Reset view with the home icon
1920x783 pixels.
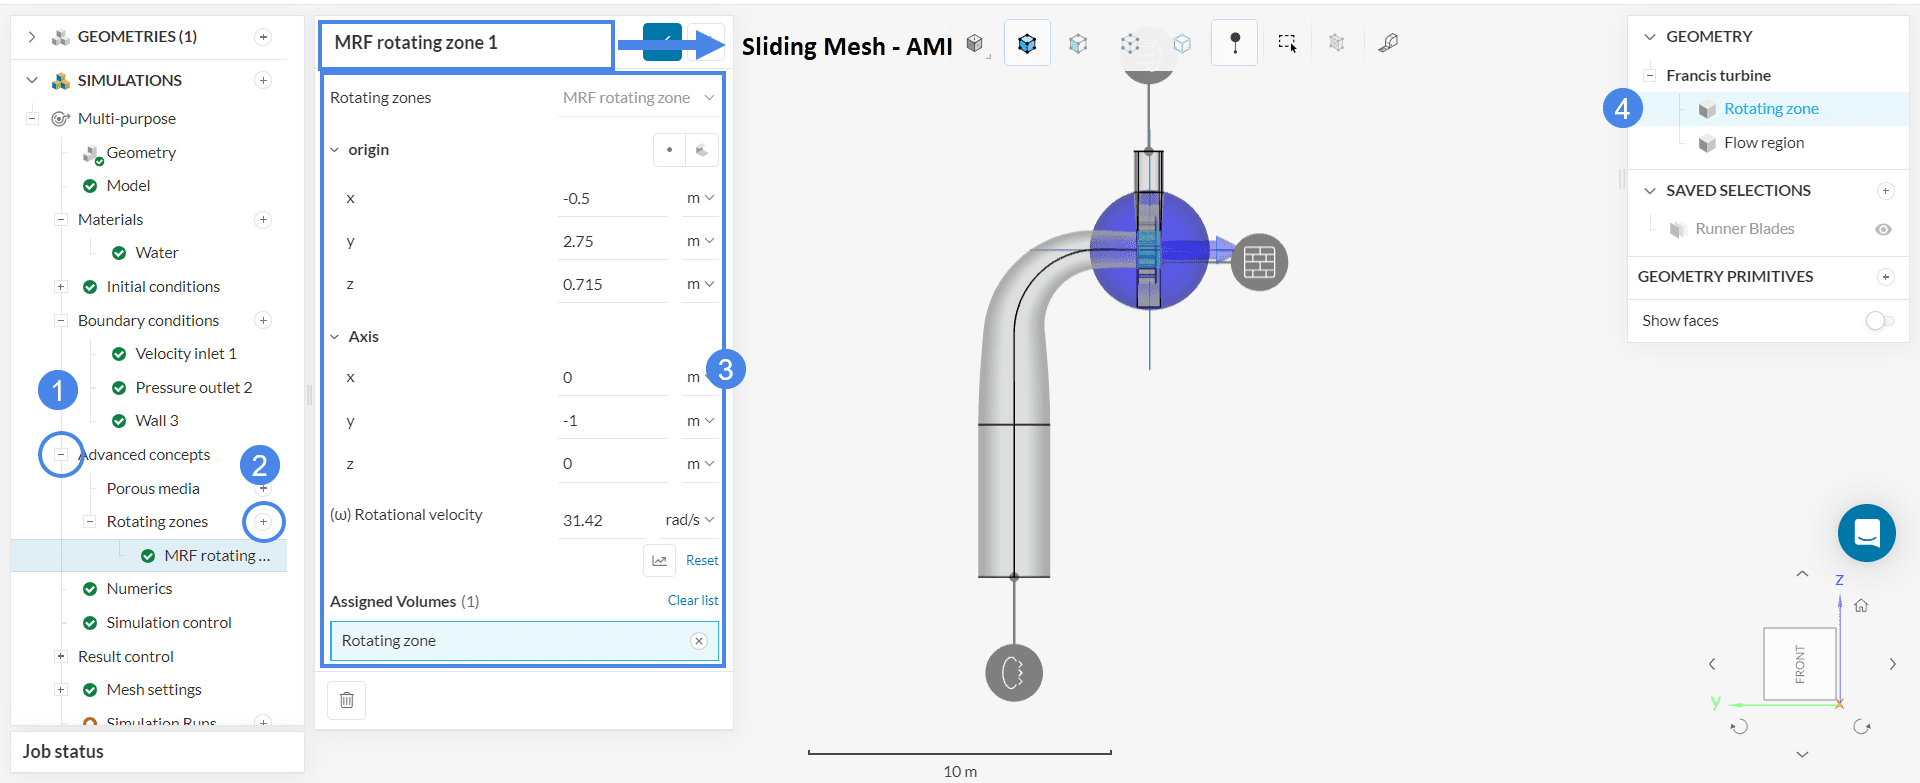(1861, 606)
